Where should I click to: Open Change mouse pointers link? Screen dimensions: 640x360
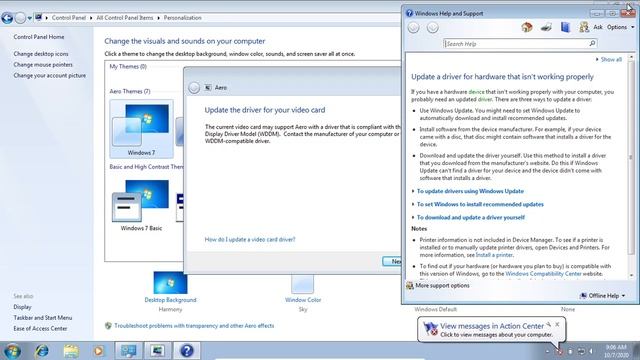pos(43,64)
